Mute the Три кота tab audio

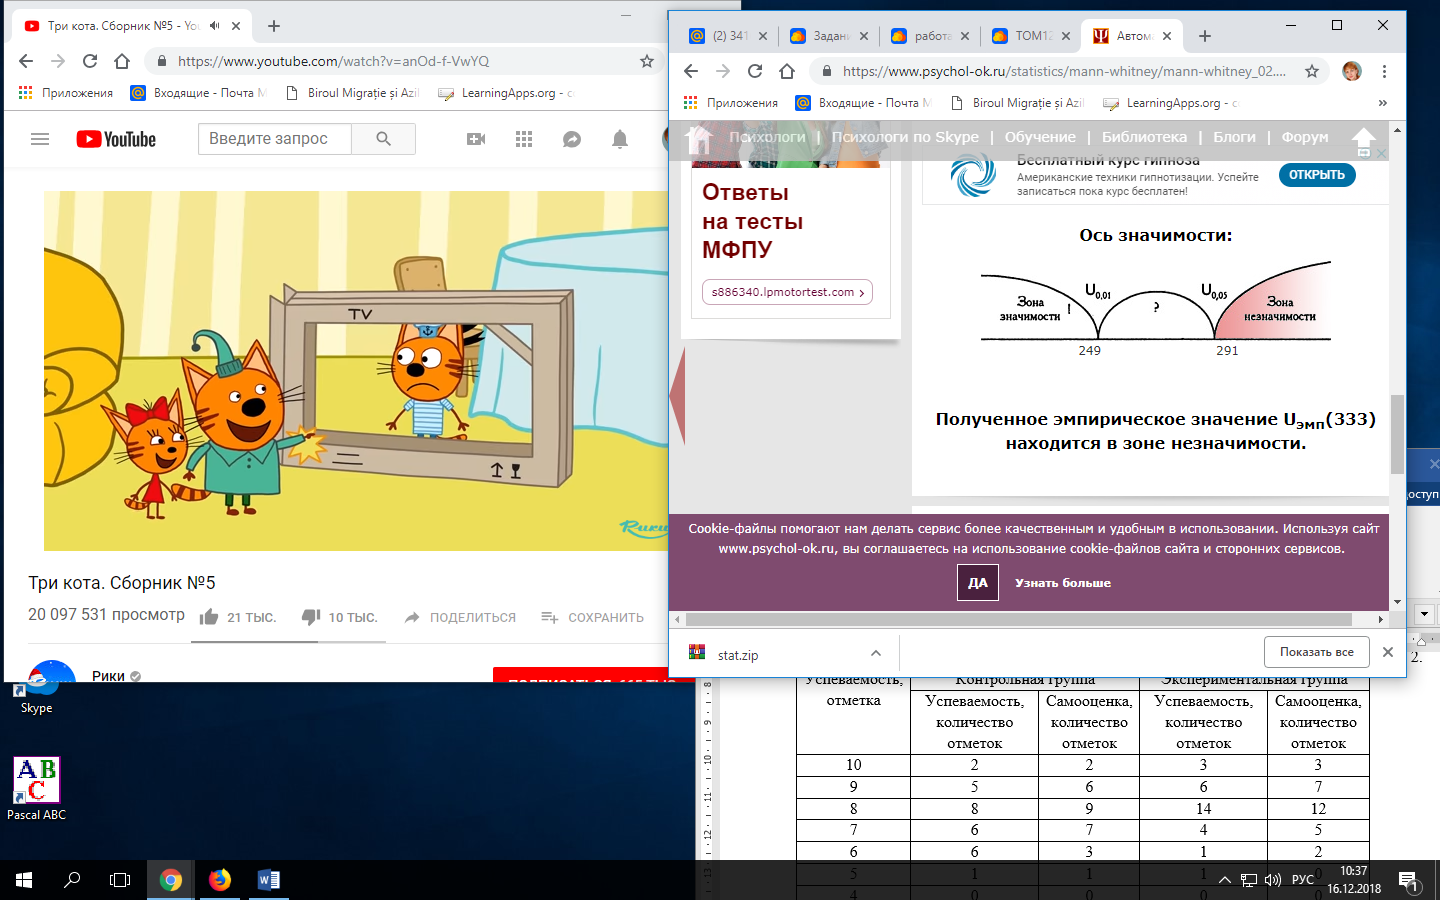214,26
